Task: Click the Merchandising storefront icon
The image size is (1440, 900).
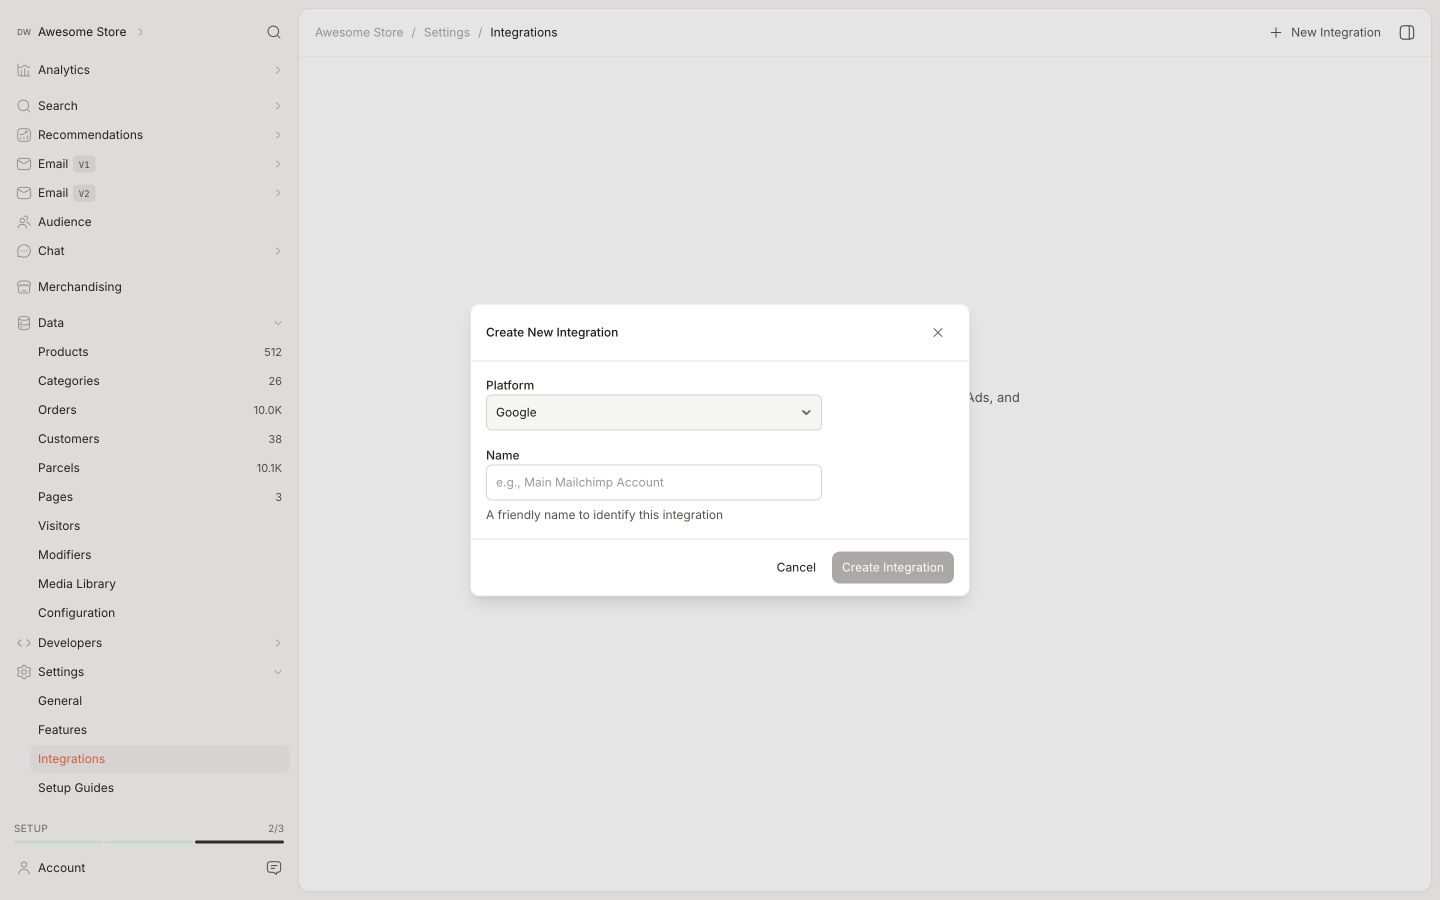Action: pos(24,287)
